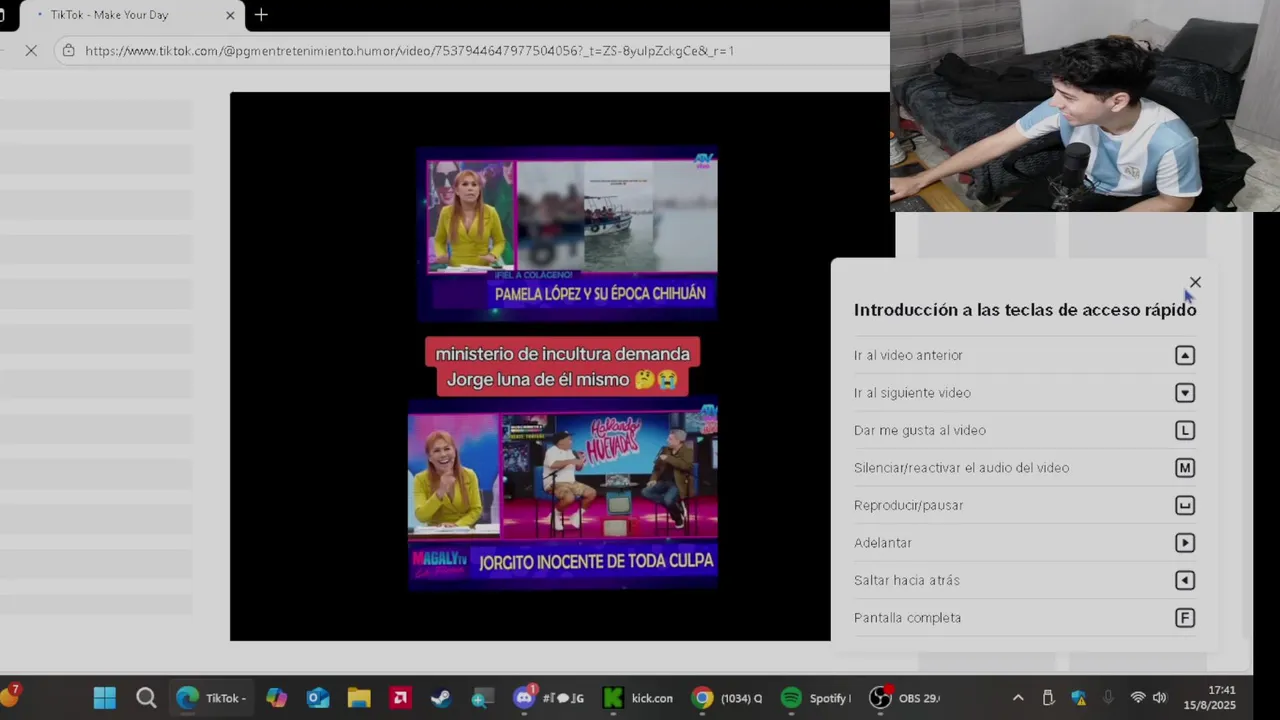The width and height of the screenshot is (1280, 720).
Task: Click 'Ir al video anterior' text
Action: pos(908,355)
